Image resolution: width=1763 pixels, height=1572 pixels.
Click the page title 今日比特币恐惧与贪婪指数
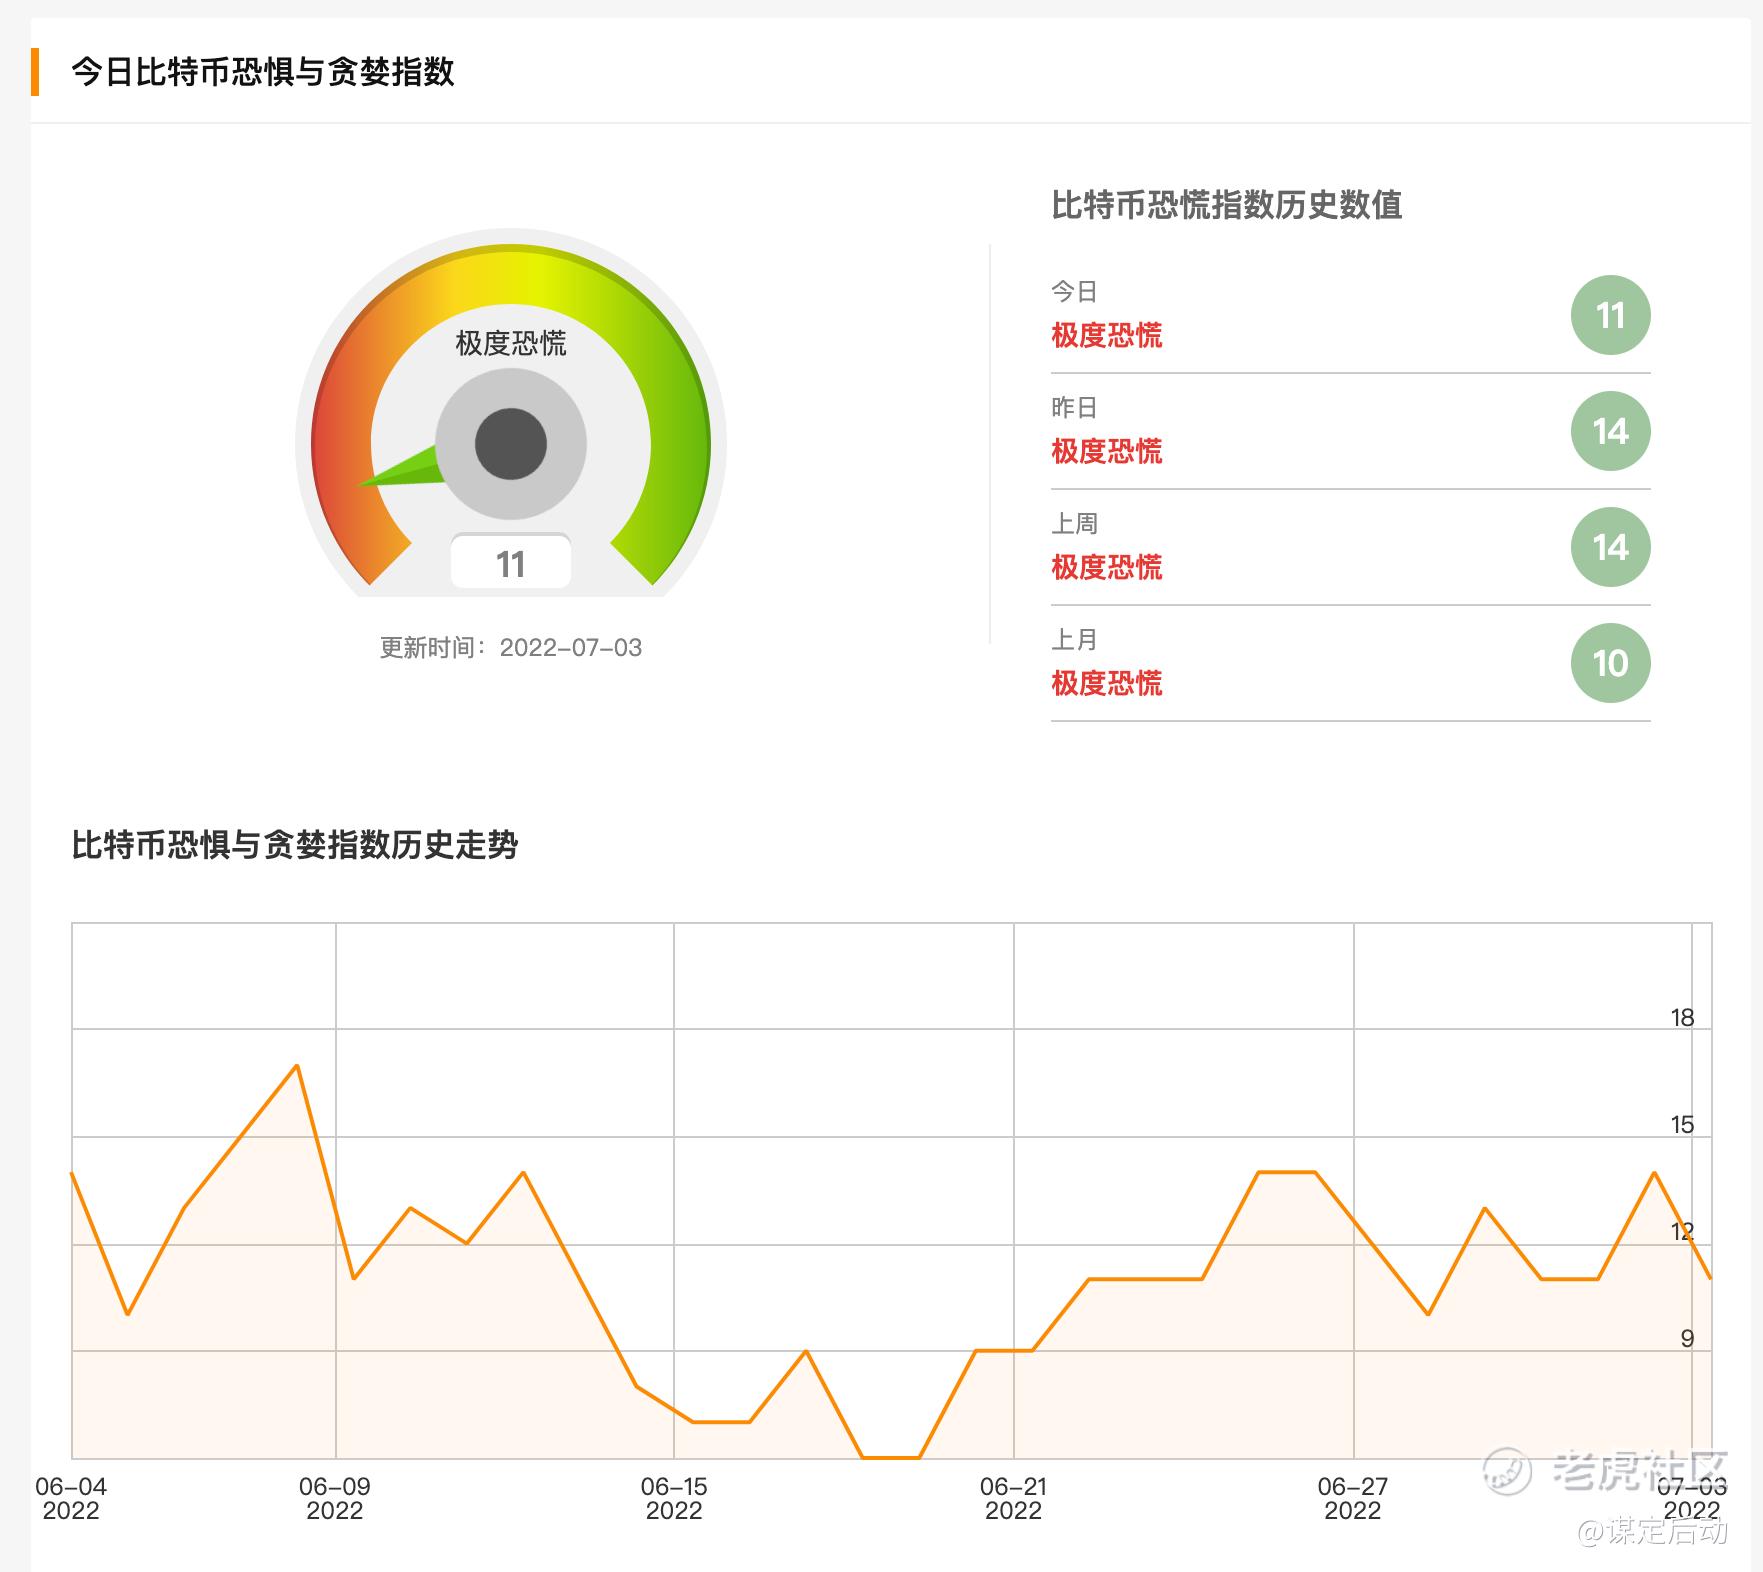point(263,72)
